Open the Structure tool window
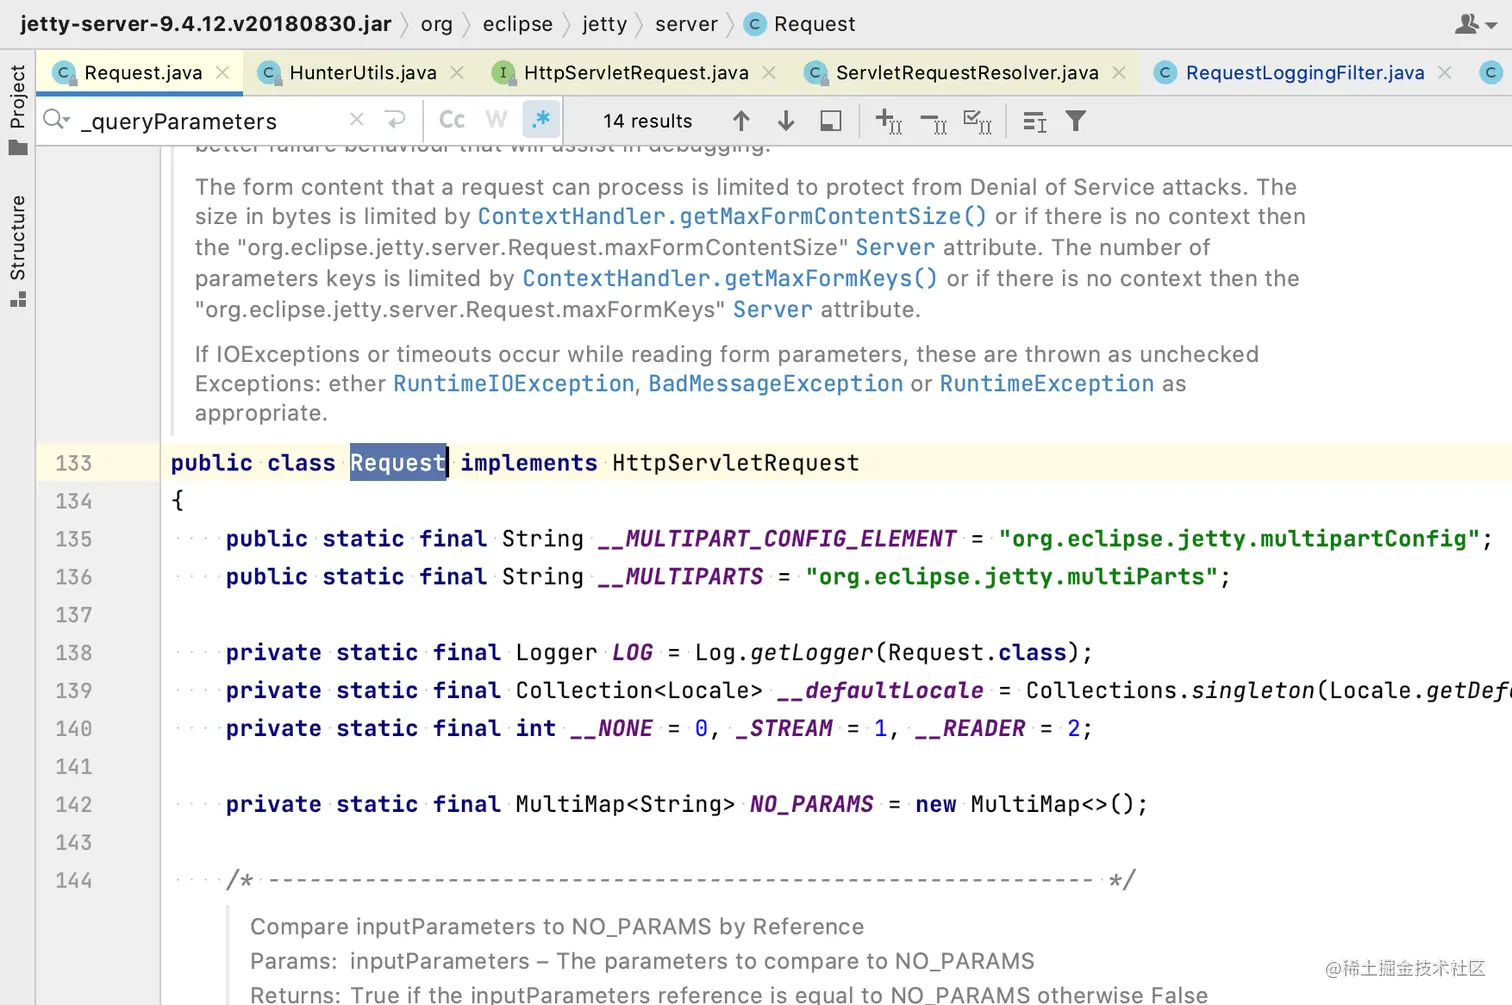 point(17,250)
